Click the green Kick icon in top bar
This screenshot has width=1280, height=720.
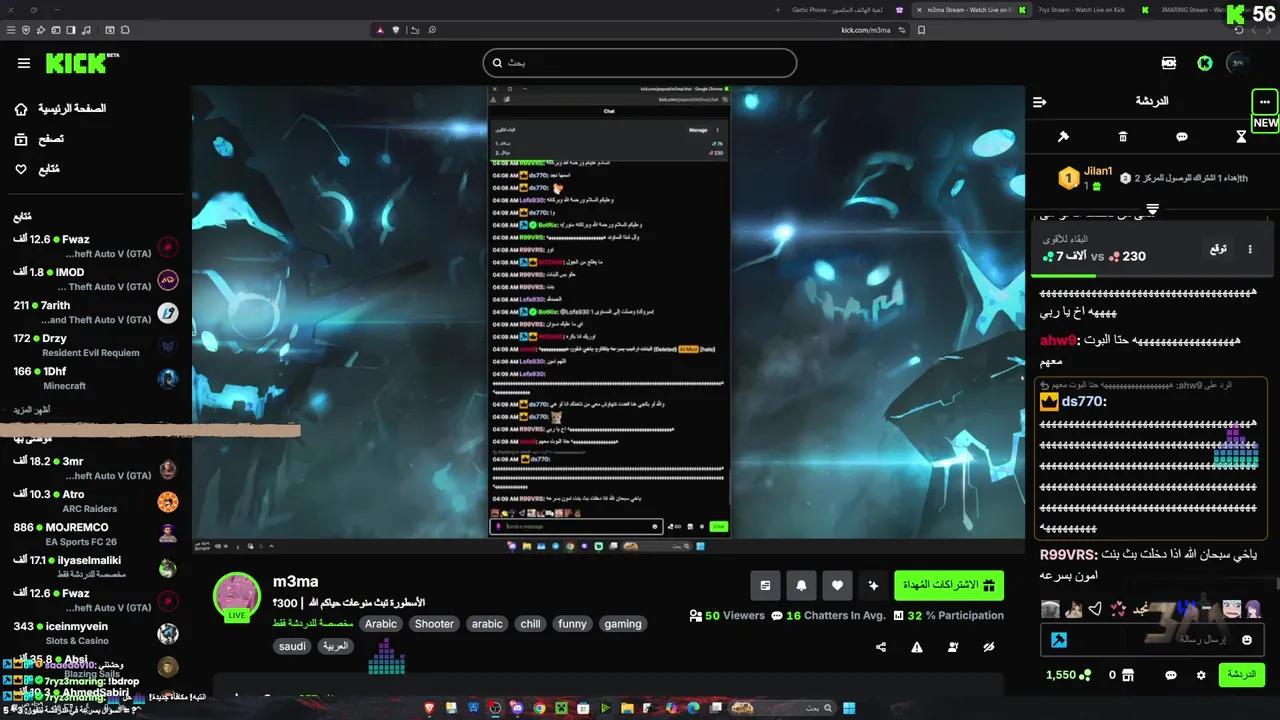[1205, 63]
